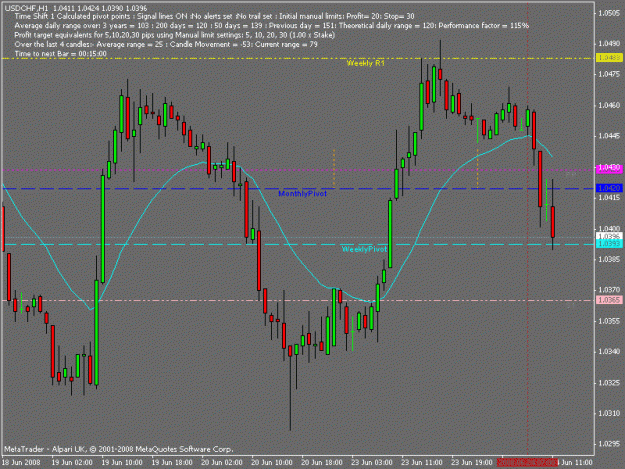The width and height of the screenshot is (625, 469).
Task: Click the 1.0490 price axis value
Action: (609, 43)
